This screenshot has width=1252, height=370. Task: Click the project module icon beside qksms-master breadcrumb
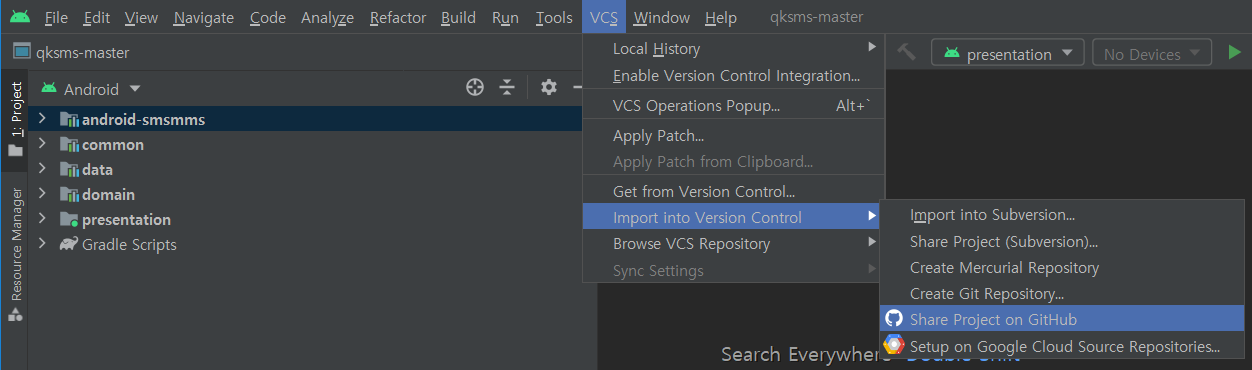pos(21,52)
